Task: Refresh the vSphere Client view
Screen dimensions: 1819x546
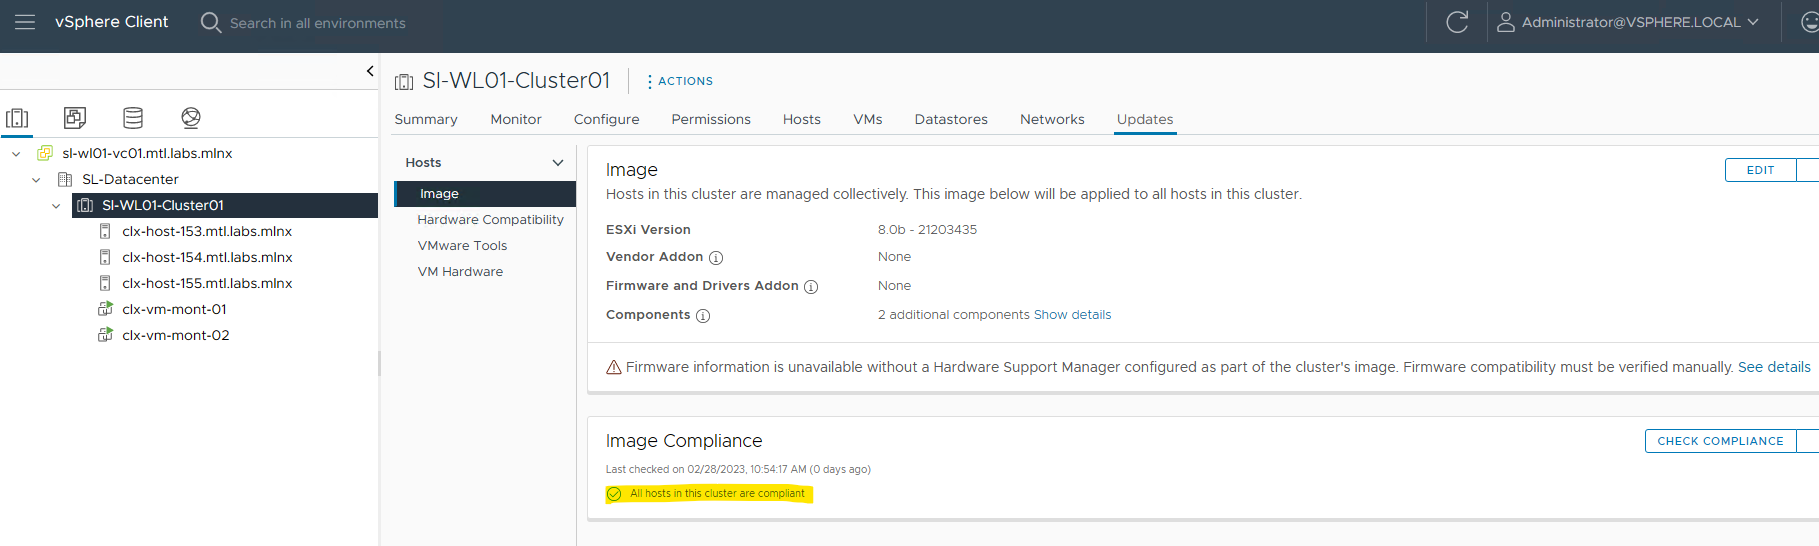Action: coord(1457,22)
